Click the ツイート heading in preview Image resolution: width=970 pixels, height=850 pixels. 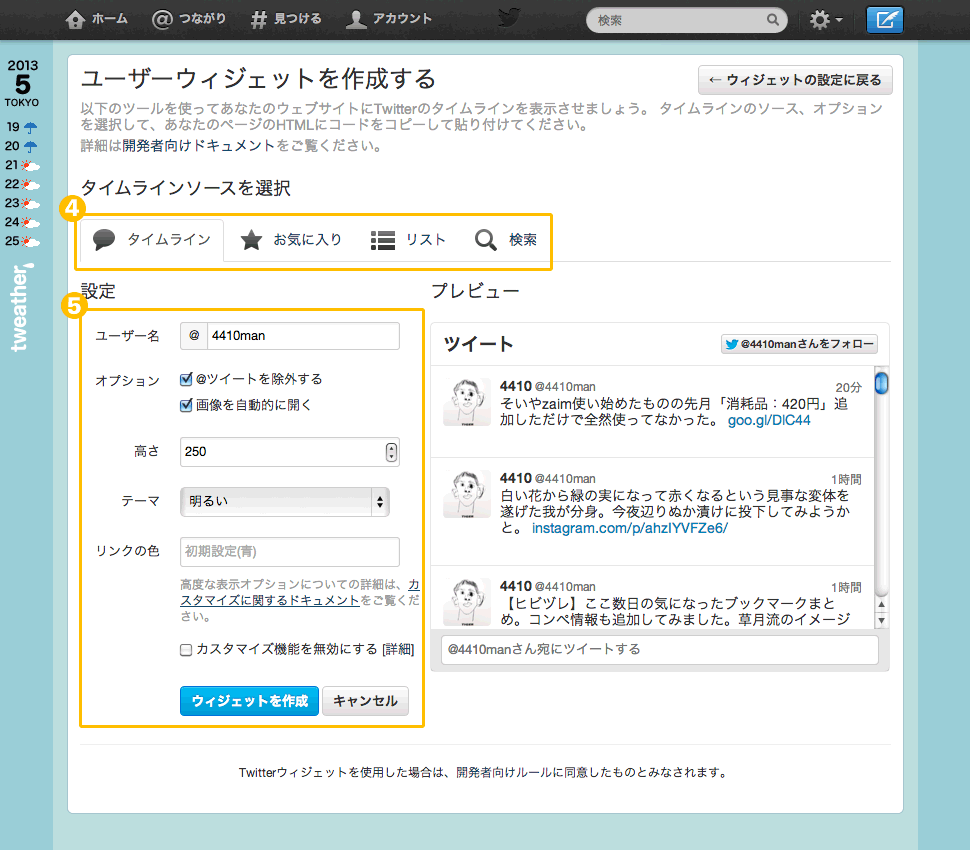tap(478, 344)
